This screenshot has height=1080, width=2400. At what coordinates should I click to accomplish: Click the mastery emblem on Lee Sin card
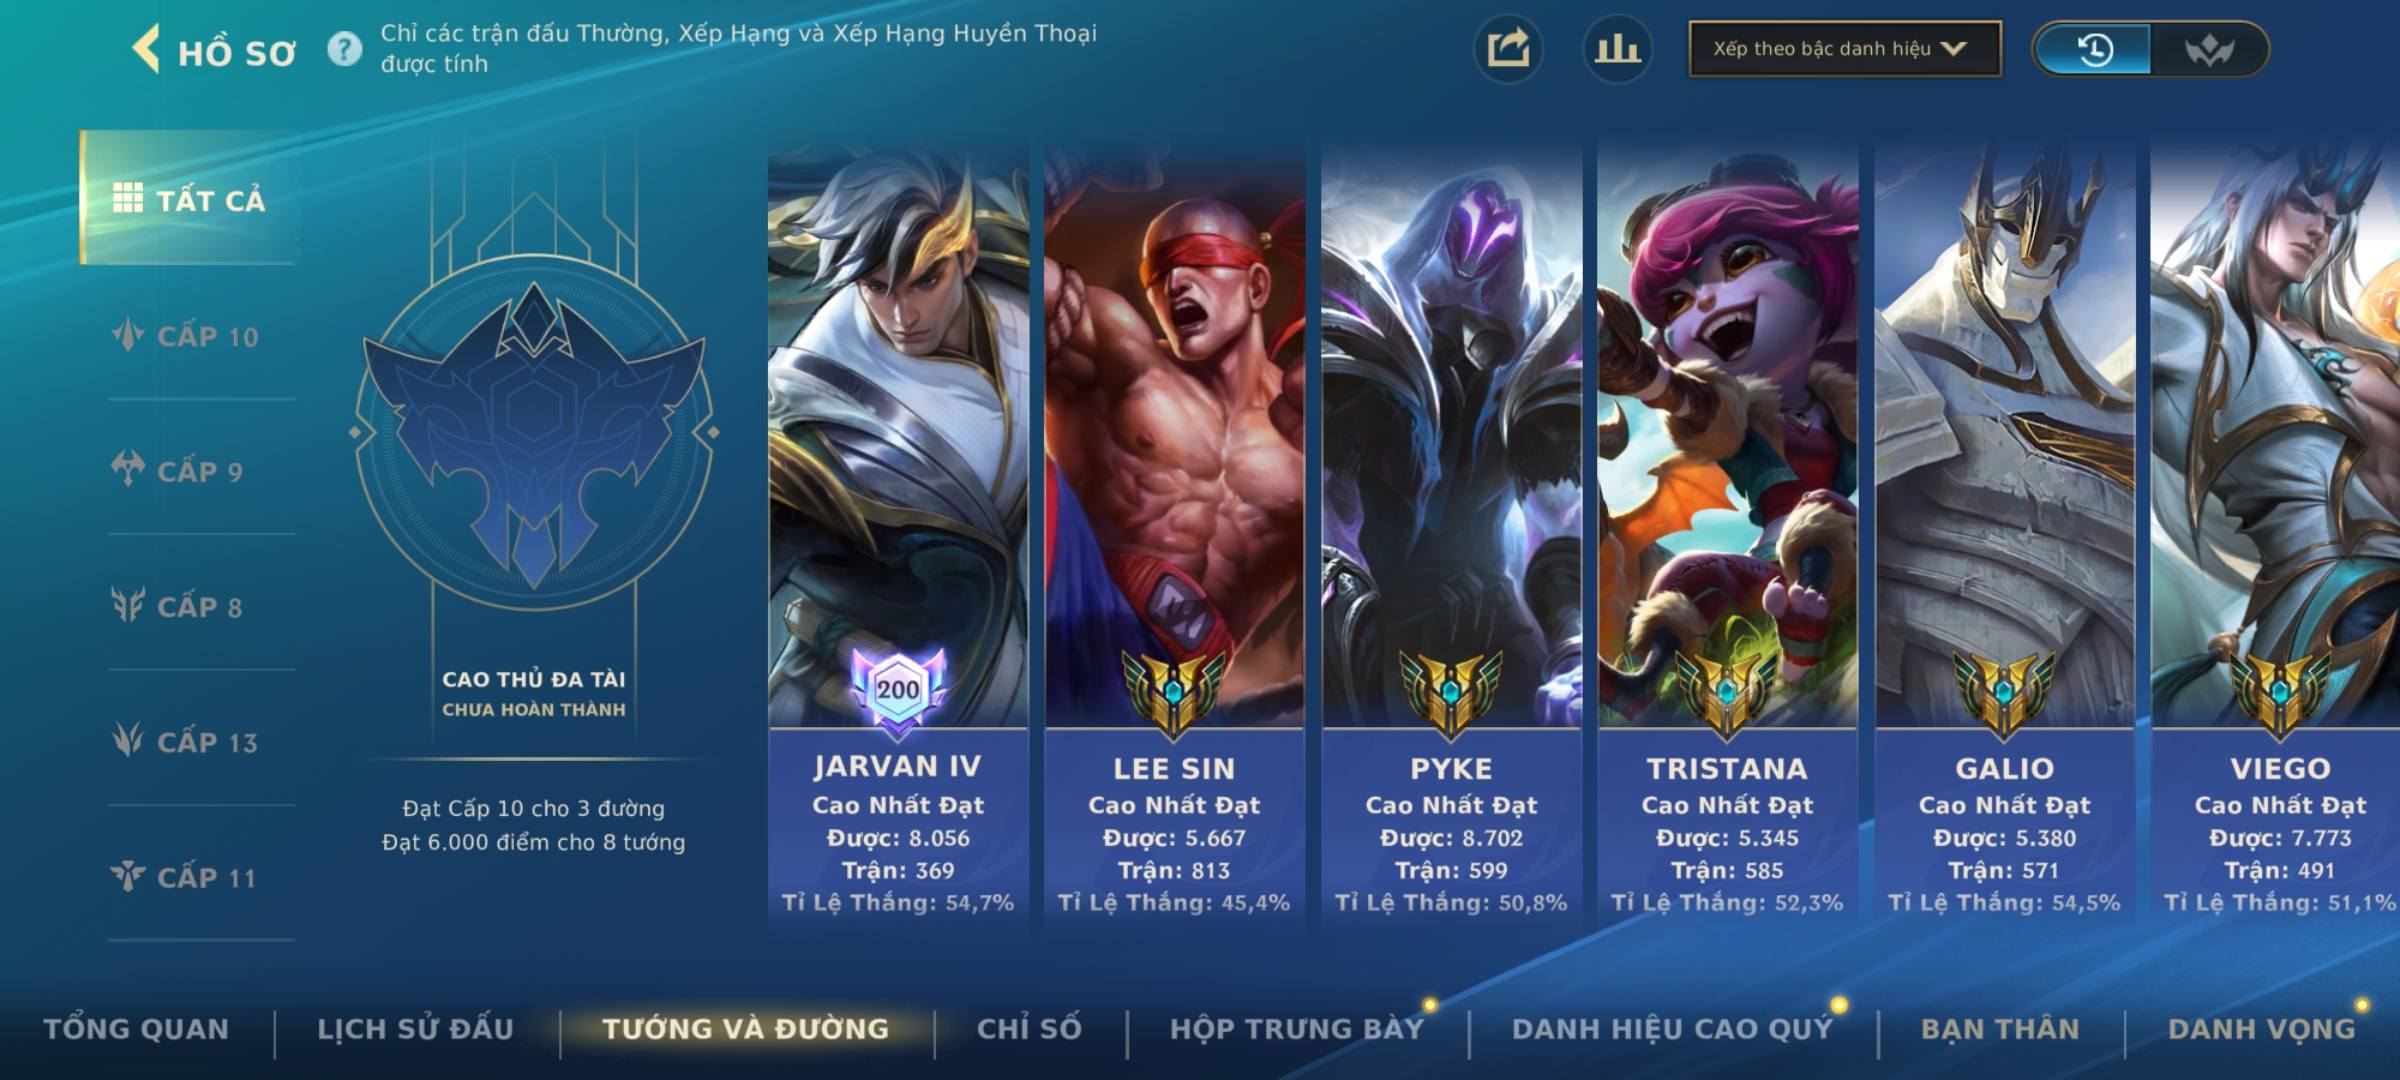point(1174,692)
